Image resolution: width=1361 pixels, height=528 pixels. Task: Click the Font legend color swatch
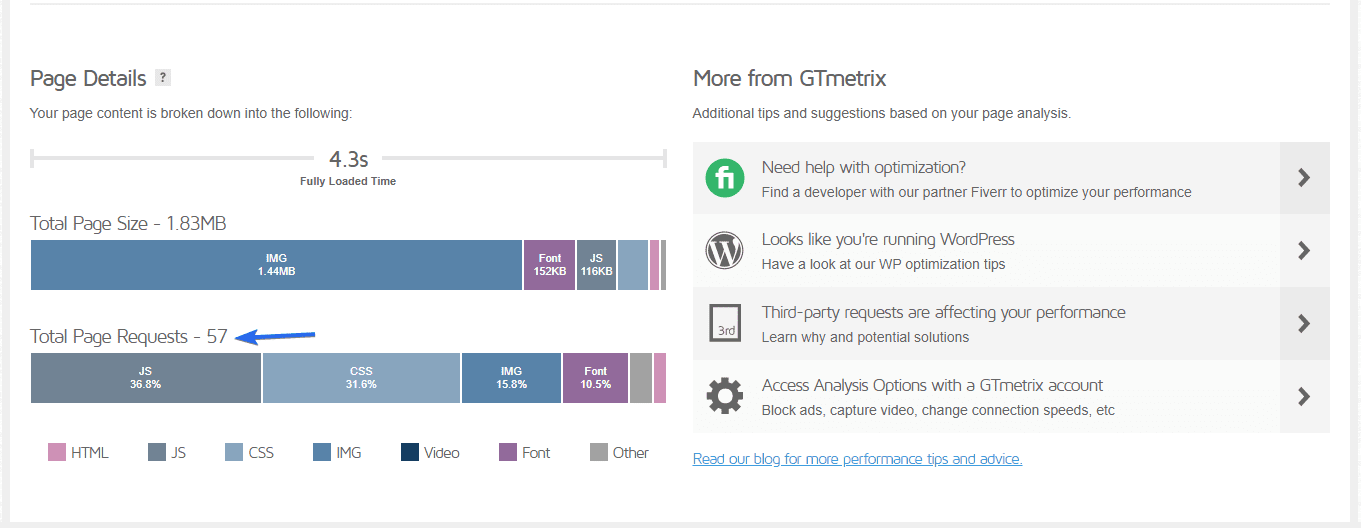pyautogui.click(x=508, y=452)
